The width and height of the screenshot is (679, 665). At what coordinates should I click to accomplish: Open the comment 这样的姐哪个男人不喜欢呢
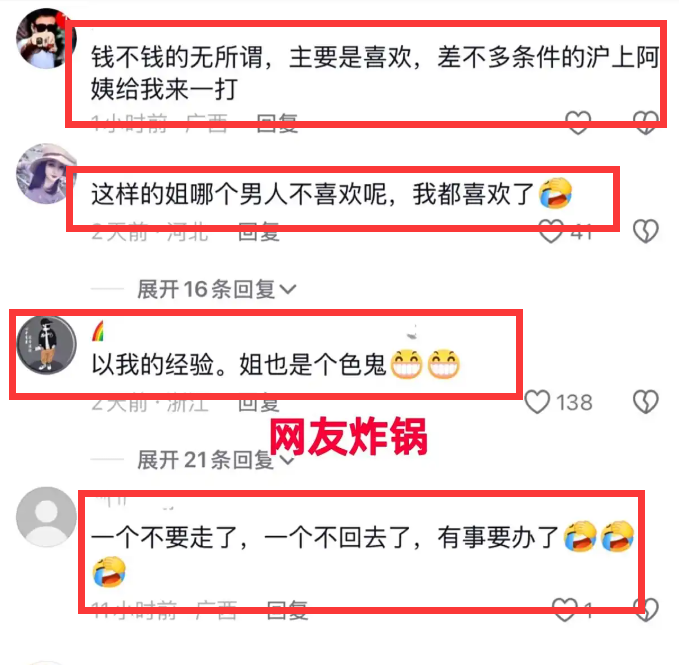pyautogui.click(x=331, y=194)
